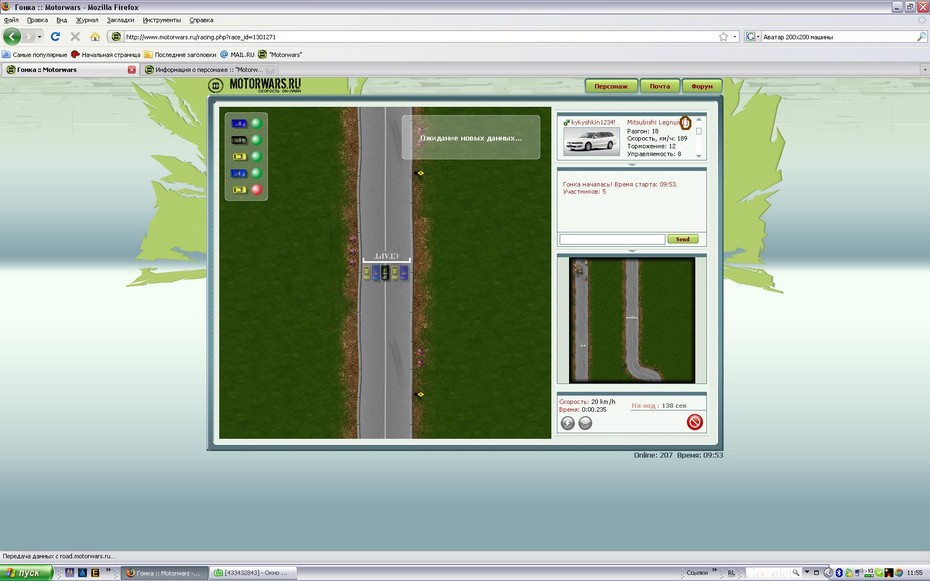This screenshot has height=581, width=930.
Task: Click the red exit race icon
Action: (695, 422)
